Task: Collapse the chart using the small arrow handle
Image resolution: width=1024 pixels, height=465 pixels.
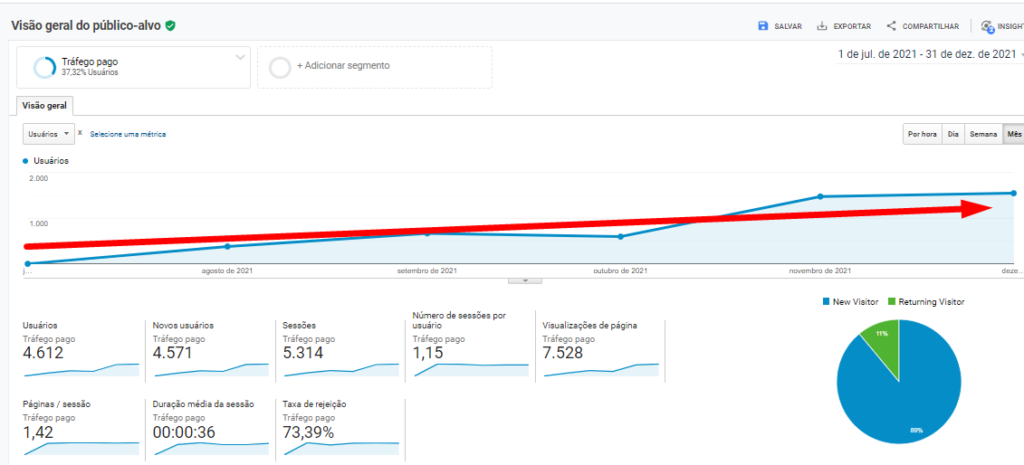Action: pyautogui.click(x=524, y=280)
